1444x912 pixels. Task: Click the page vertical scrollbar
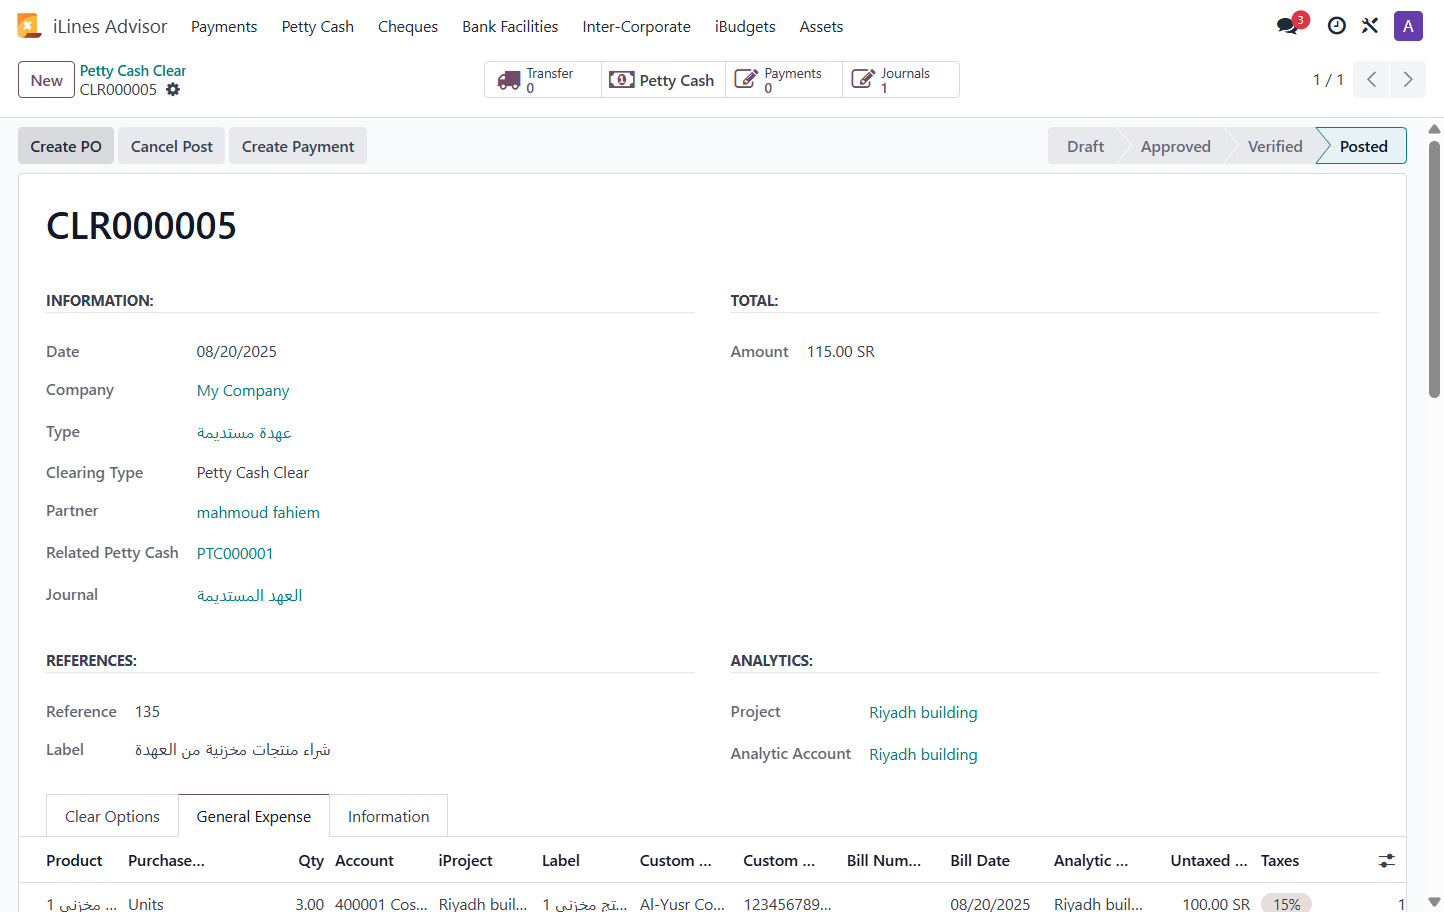[x=1434, y=270]
